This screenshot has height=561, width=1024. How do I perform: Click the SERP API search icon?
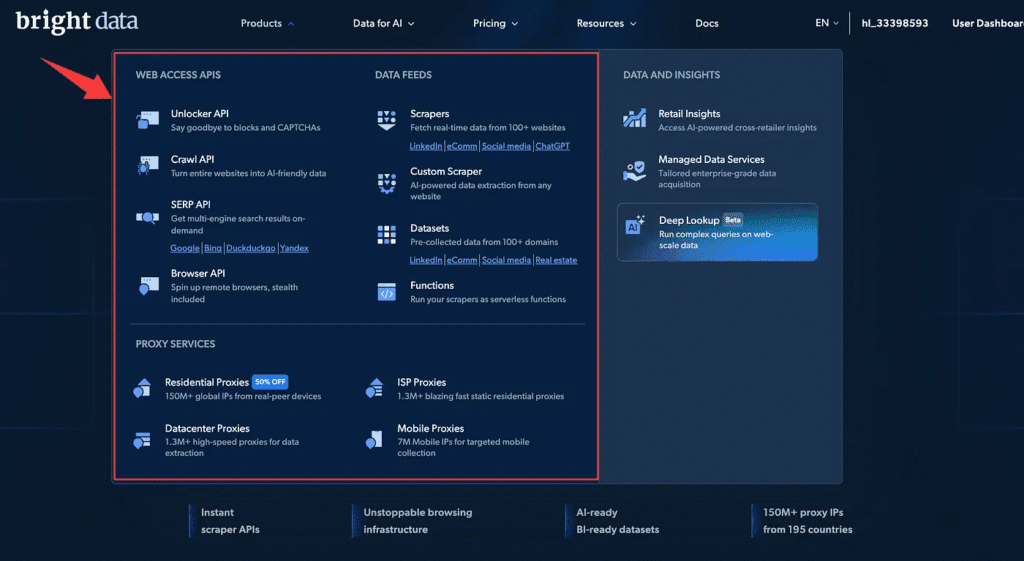pos(148,217)
